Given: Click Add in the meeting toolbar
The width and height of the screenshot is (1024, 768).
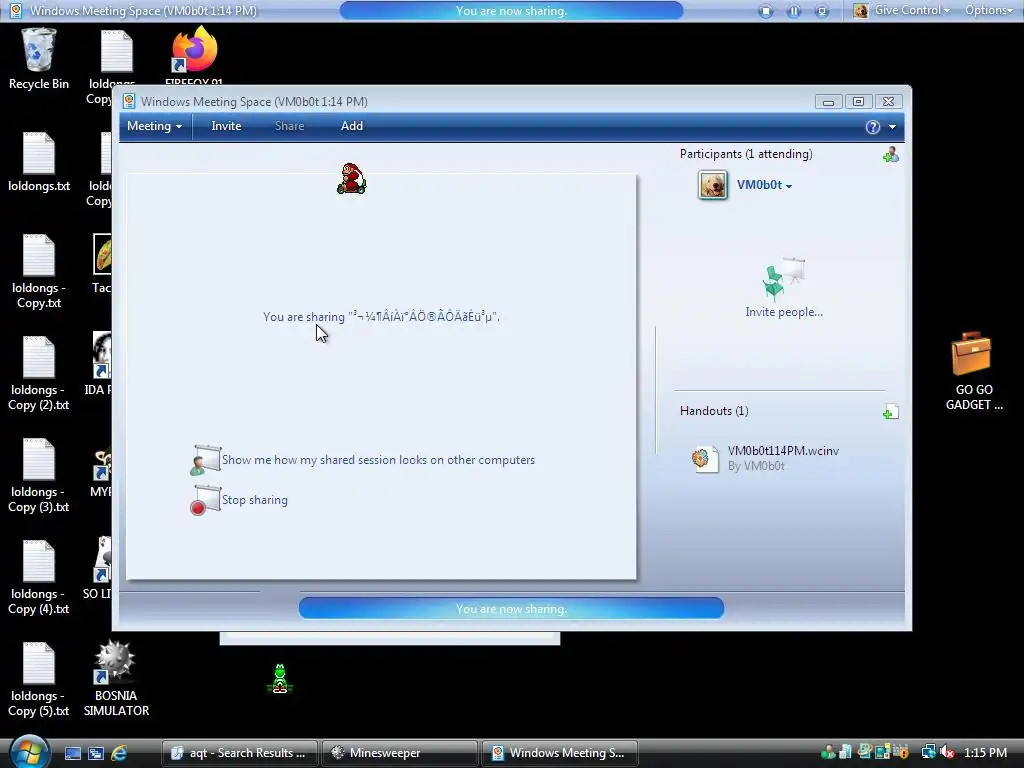Looking at the screenshot, I should pos(351,126).
